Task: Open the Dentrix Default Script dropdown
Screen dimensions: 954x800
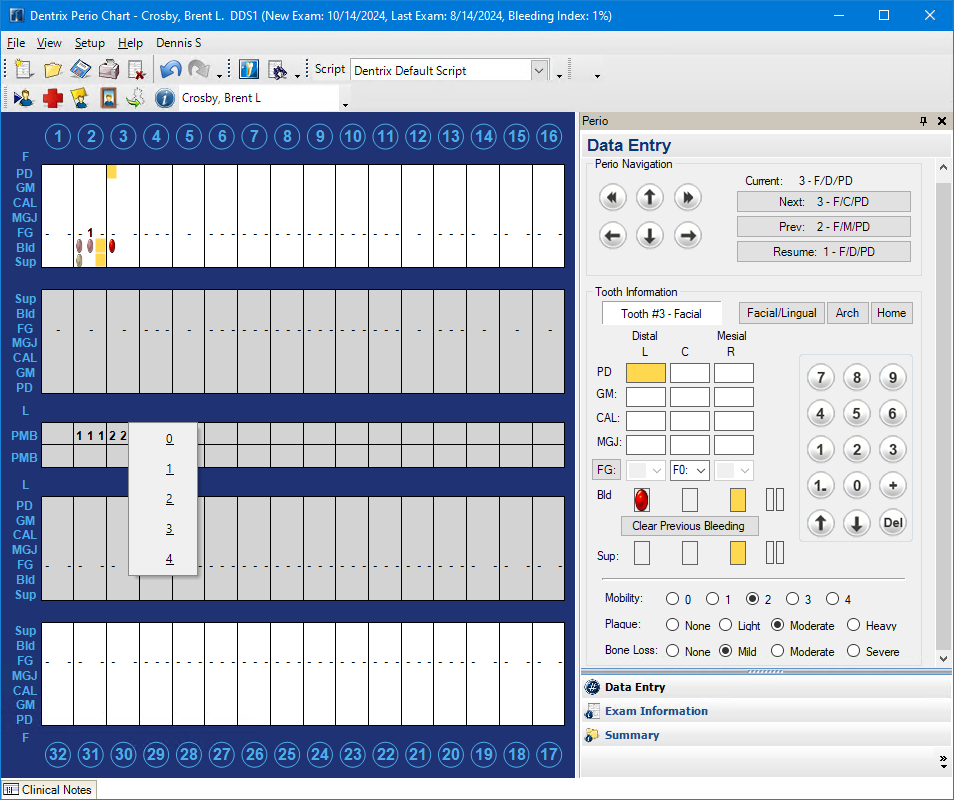Action: point(540,70)
